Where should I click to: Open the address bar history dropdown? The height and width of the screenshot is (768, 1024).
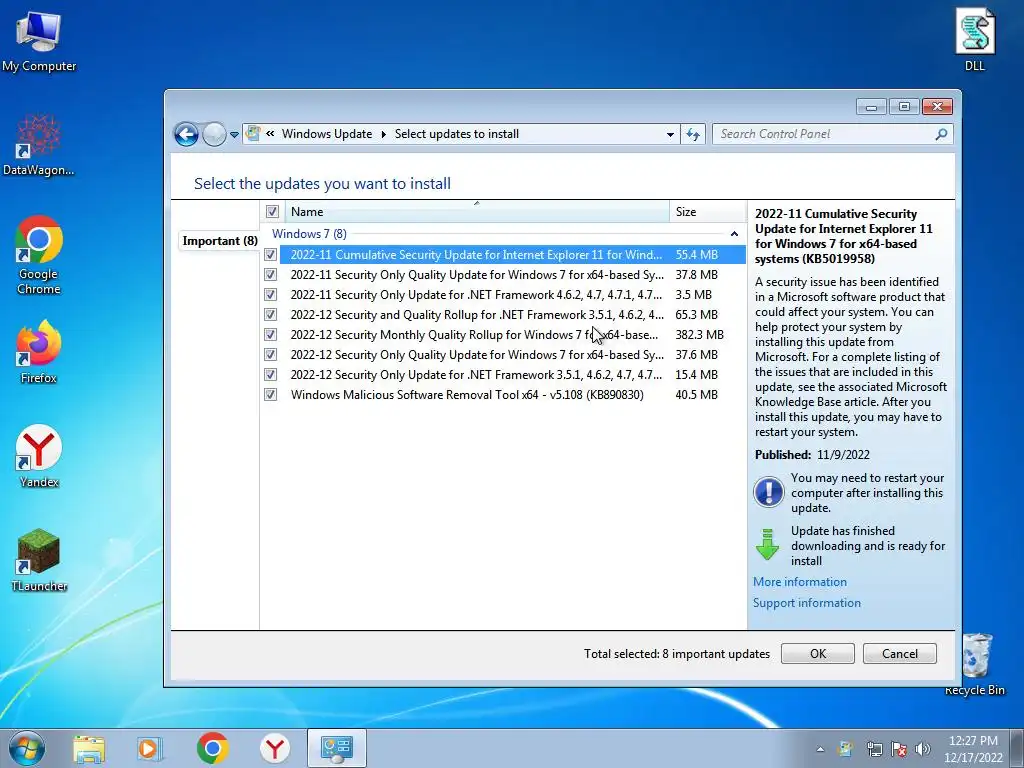pos(670,135)
